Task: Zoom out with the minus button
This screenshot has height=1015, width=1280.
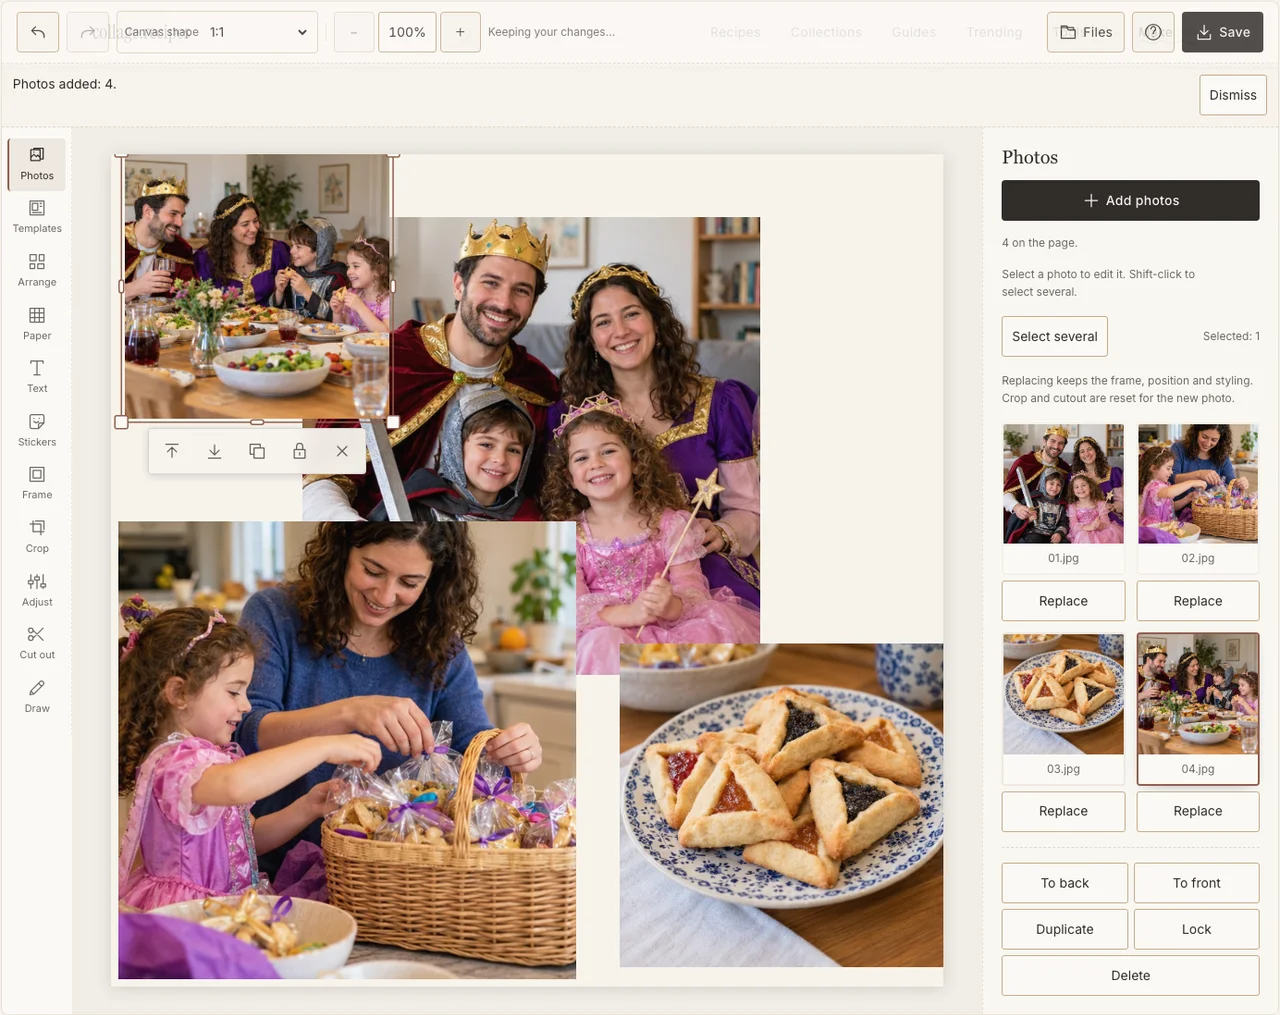Action: (x=354, y=32)
